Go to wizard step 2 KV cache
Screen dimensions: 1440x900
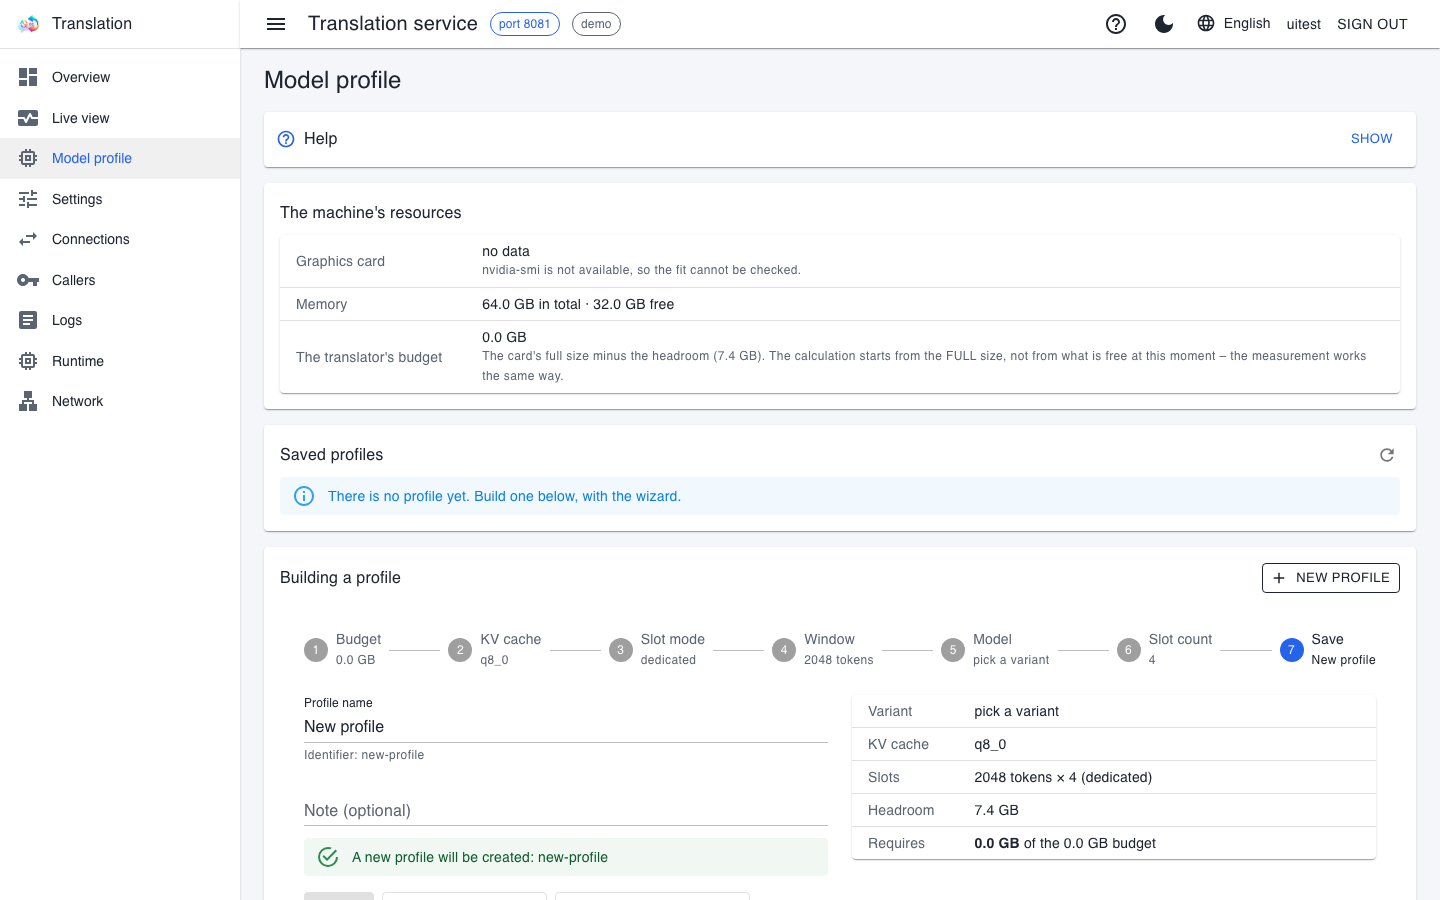point(495,649)
